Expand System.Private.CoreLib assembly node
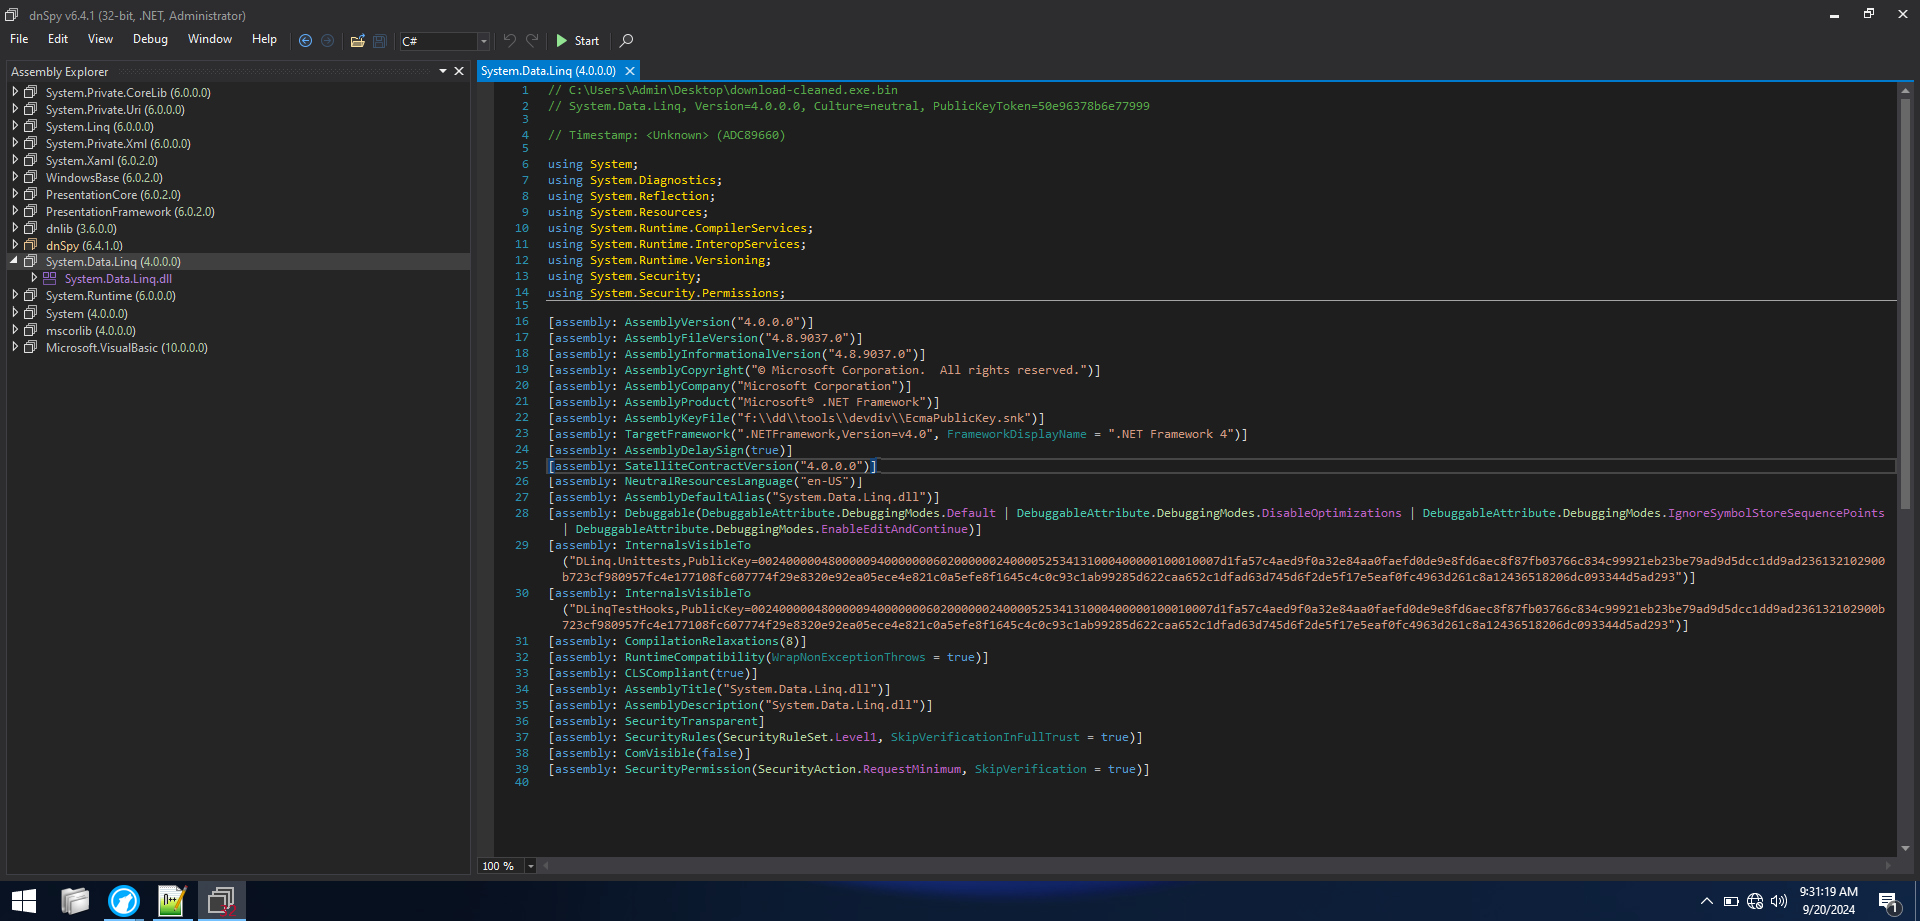1920x921 pixels. click(15, 92)
